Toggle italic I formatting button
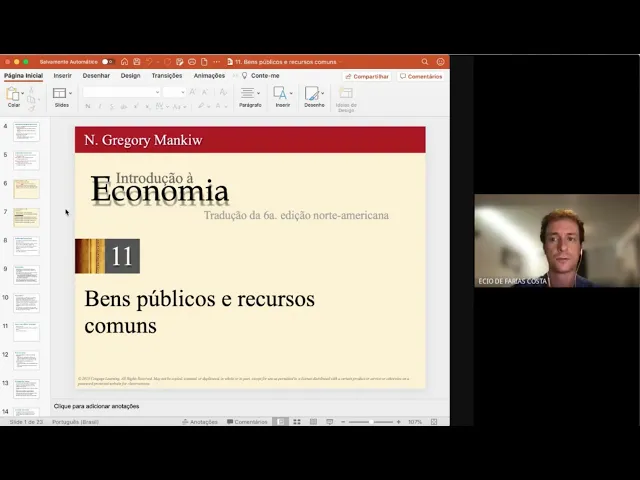This screenshot has width=640, height=480. point(100,107)
